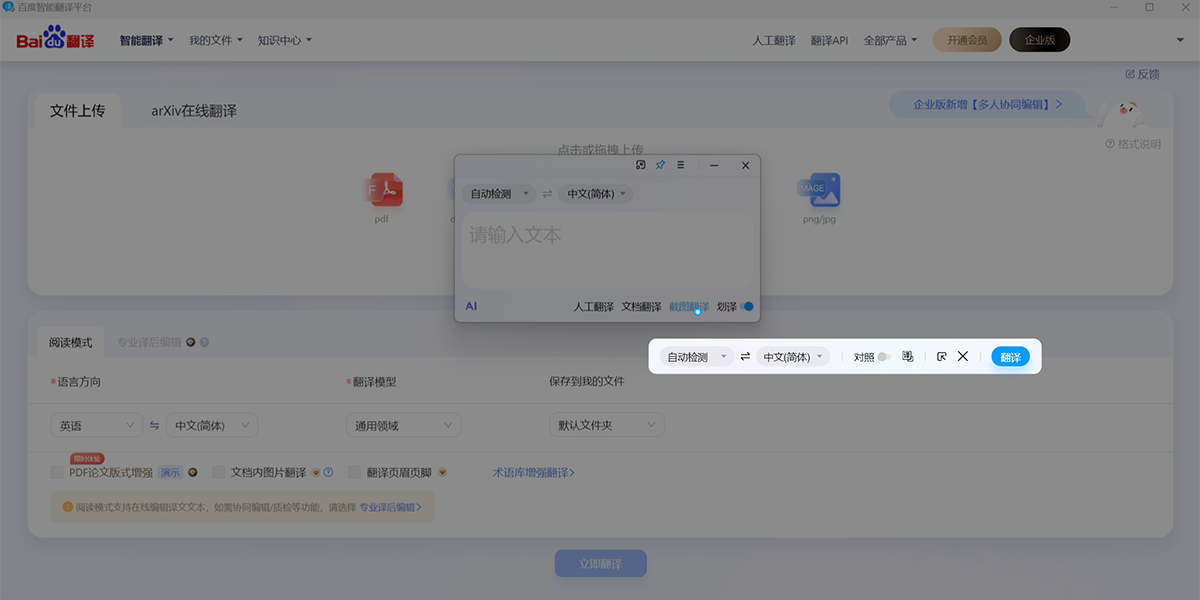This screenshot has width=1200, height=600.
Task: Click the VIP badge after 翻译页眉页脚
Action: (442, 472)
